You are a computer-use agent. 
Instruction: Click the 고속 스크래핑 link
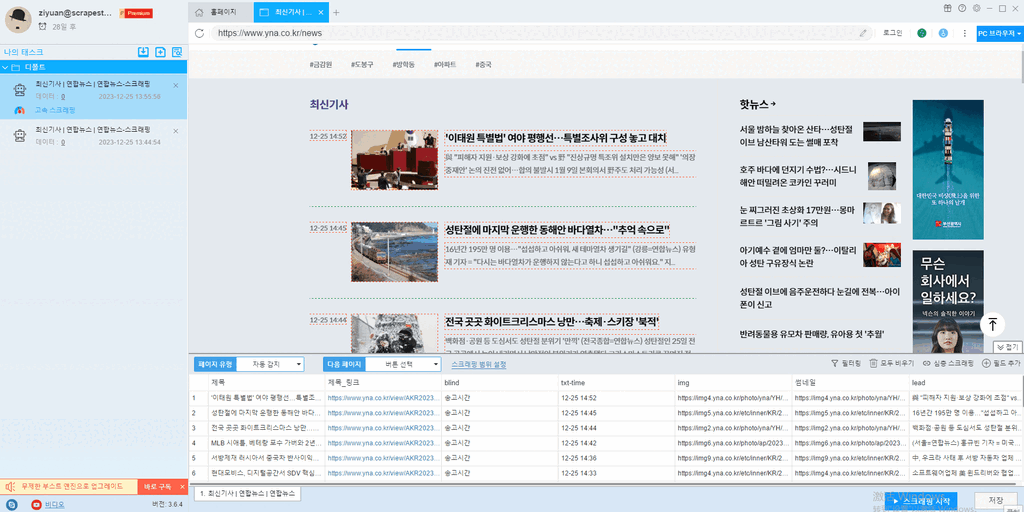pyautogui.click(x=55, y=110)
